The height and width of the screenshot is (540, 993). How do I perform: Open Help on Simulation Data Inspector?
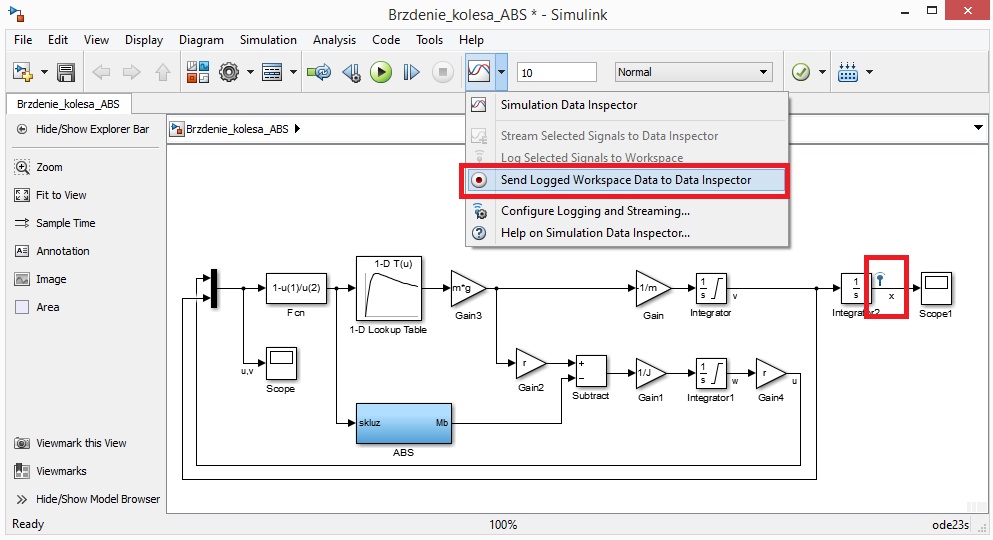(627, 233)
